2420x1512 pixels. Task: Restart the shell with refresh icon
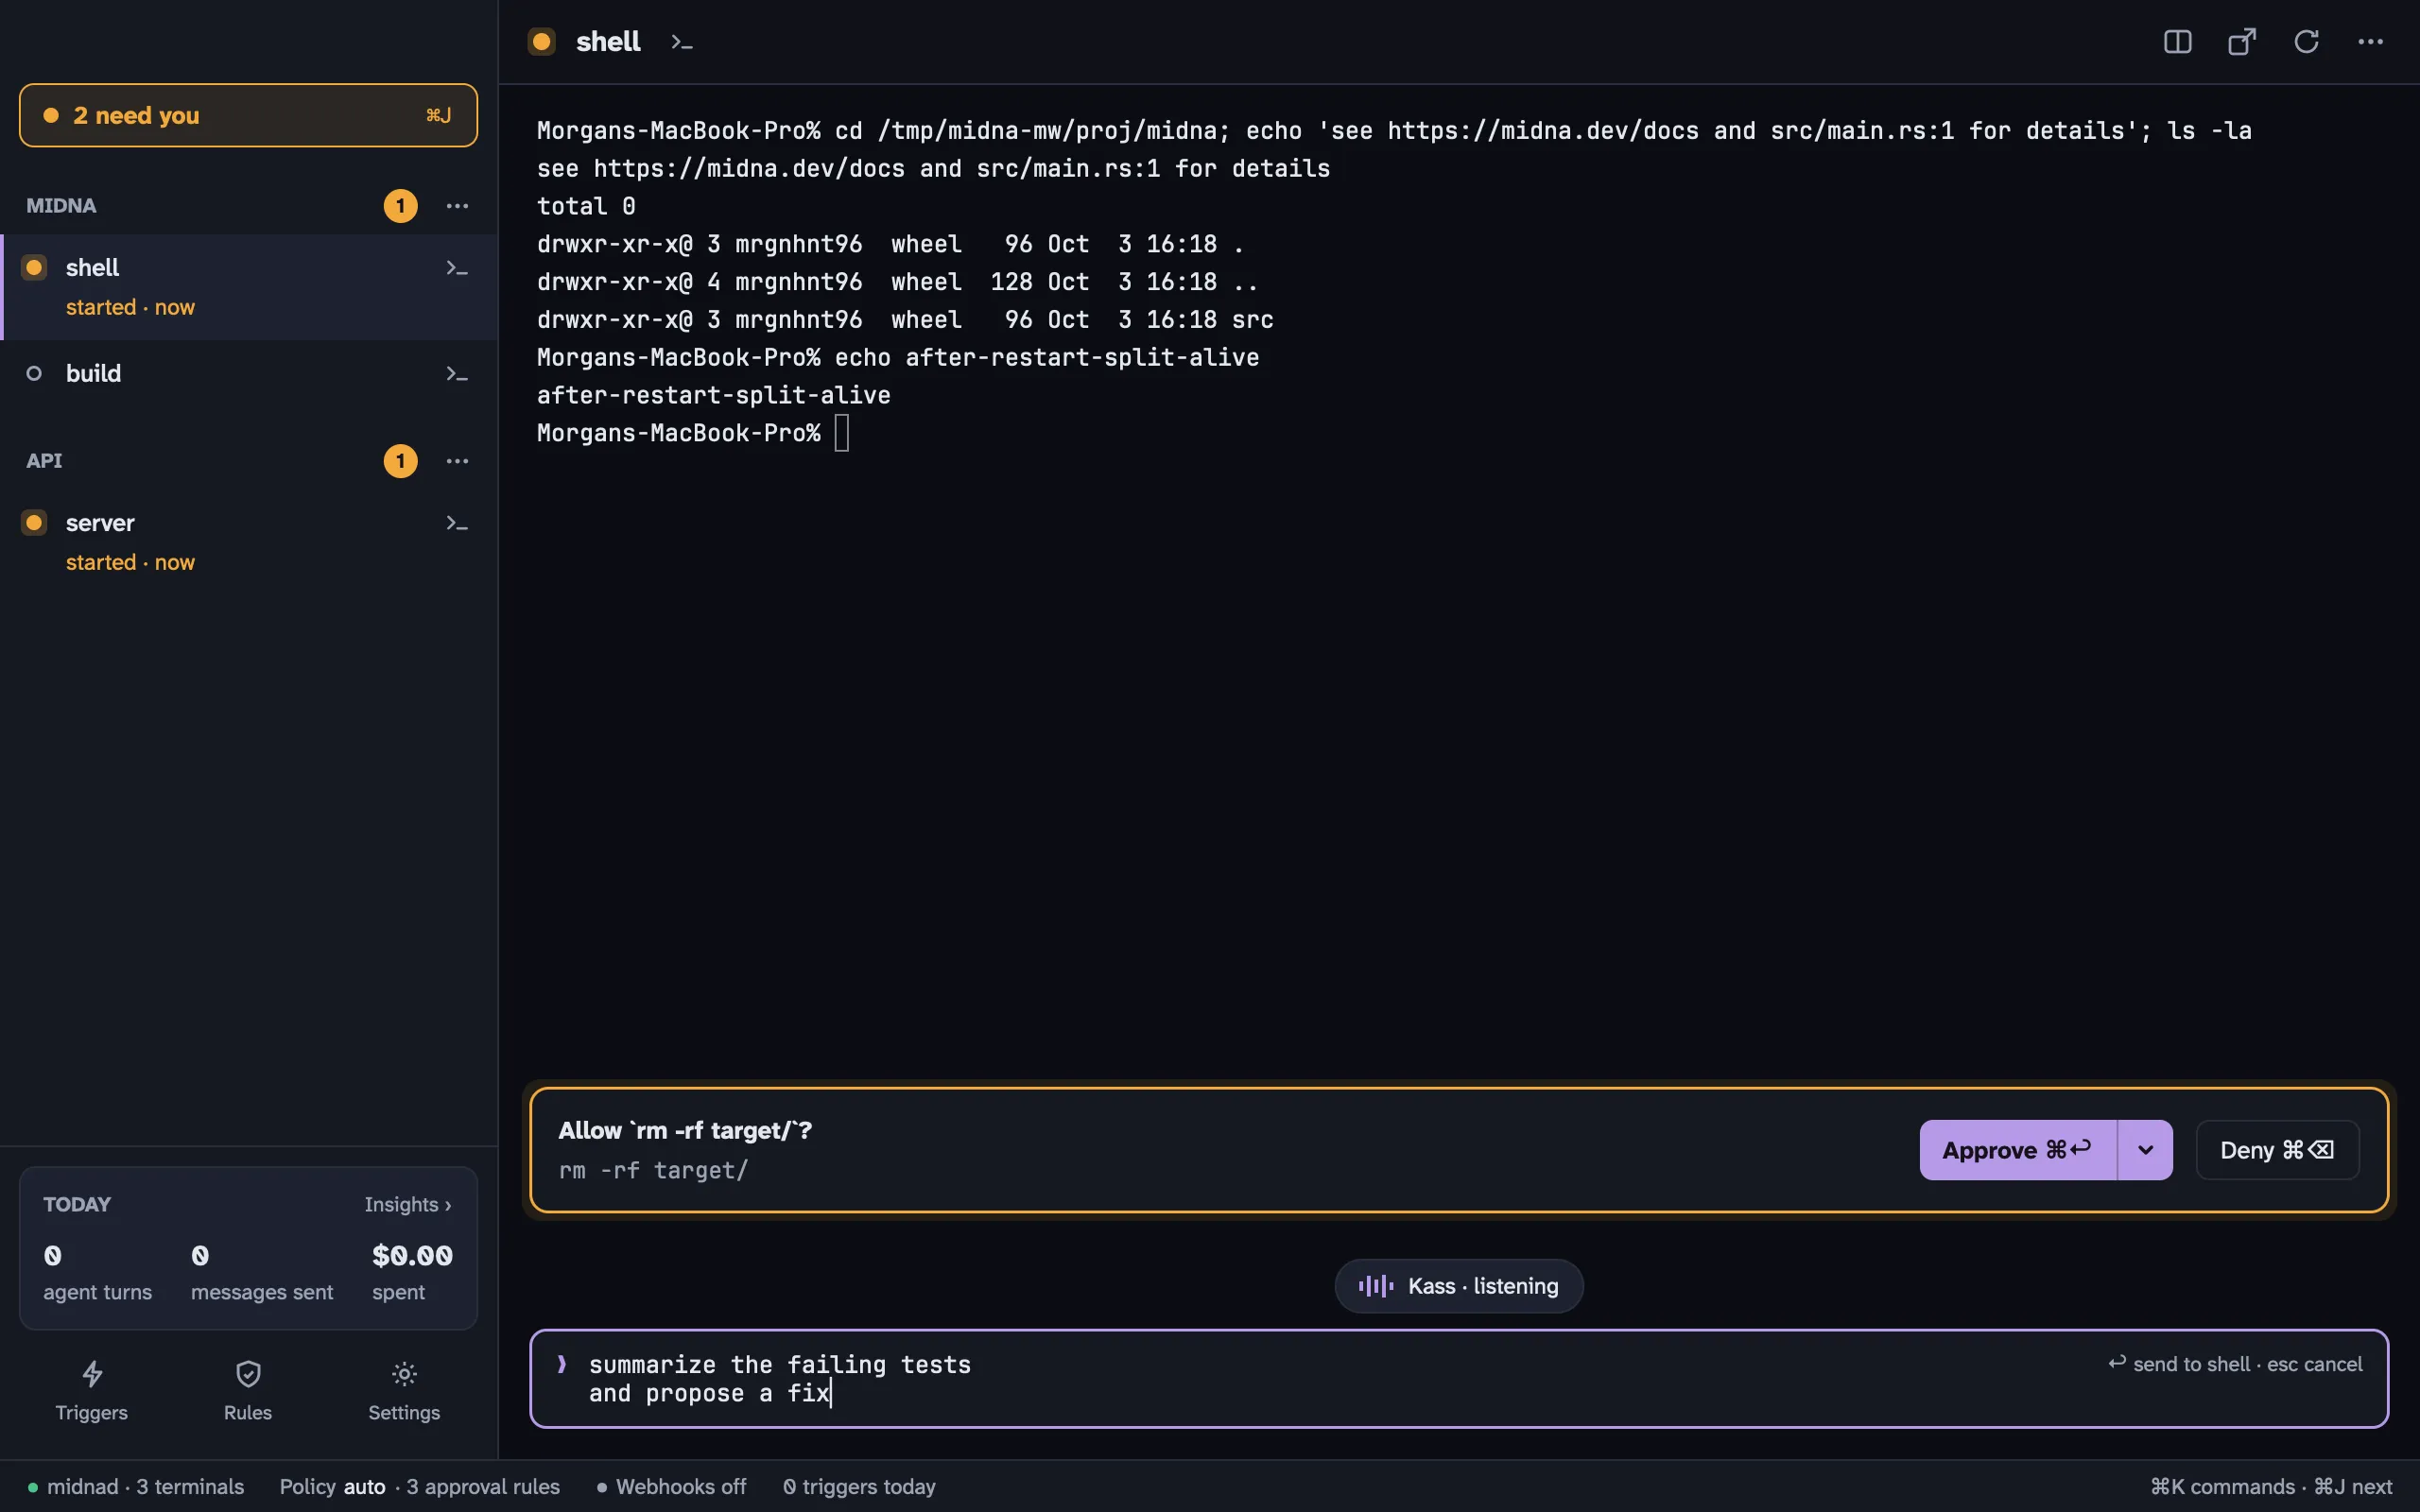click(x=2306, y=42)
